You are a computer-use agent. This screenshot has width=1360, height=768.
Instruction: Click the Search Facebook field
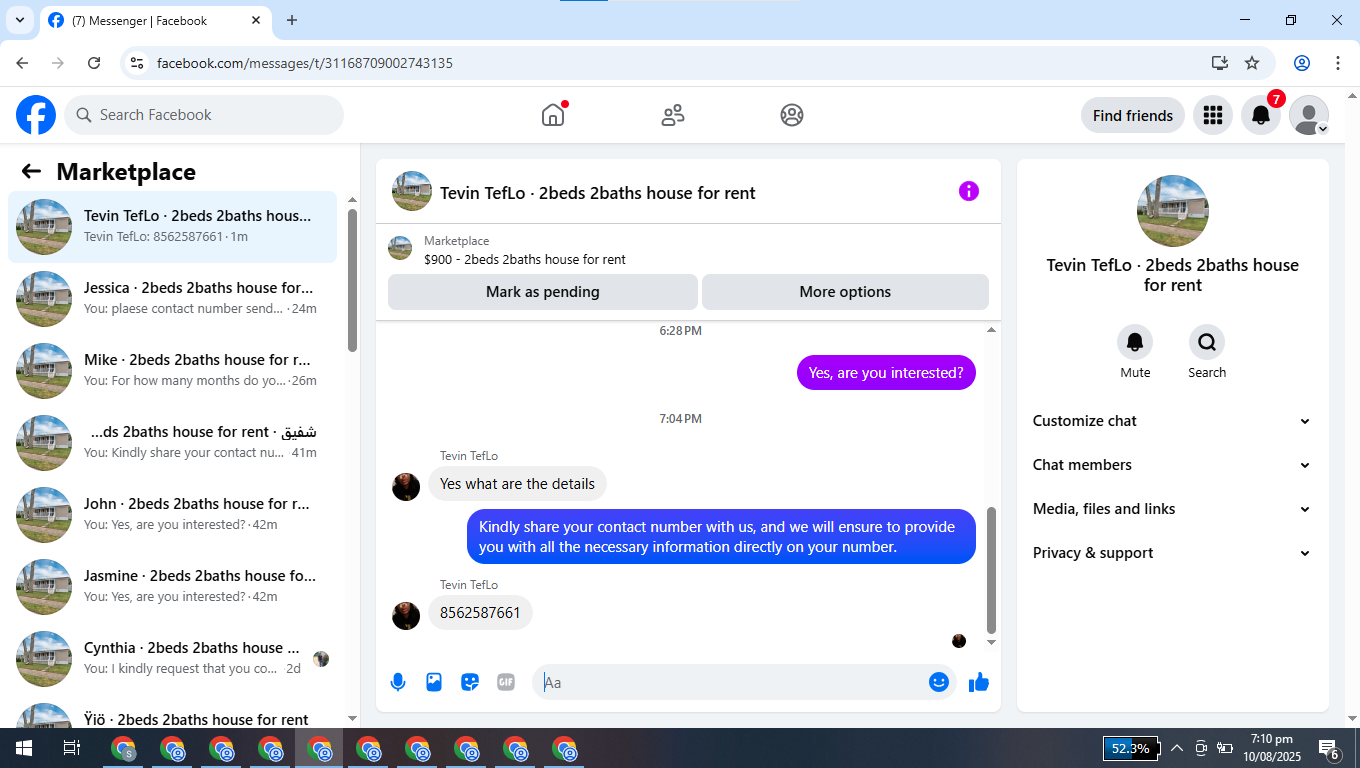[x=204, y=115]
